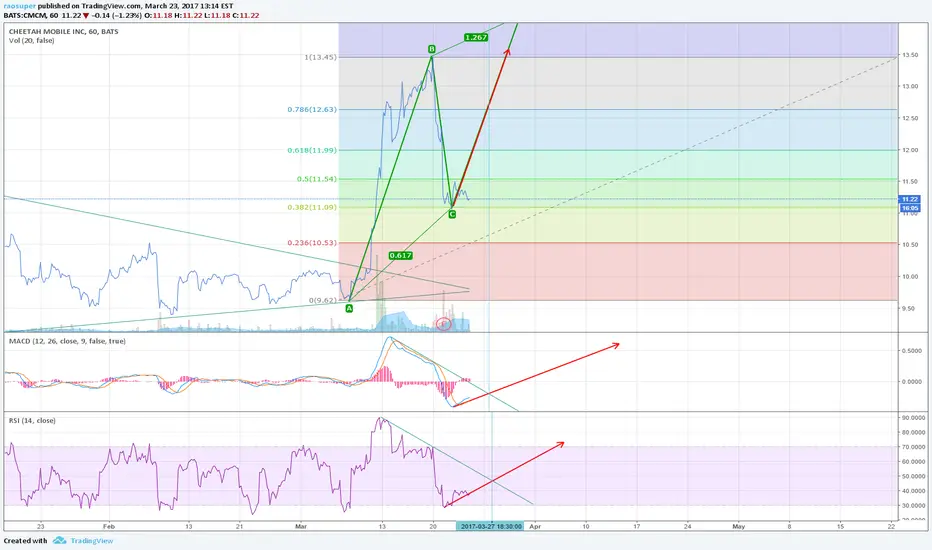The image size is (932, 550).
Task: Click the 0.0000 MACD axis value
Action: tap(912, 382)
